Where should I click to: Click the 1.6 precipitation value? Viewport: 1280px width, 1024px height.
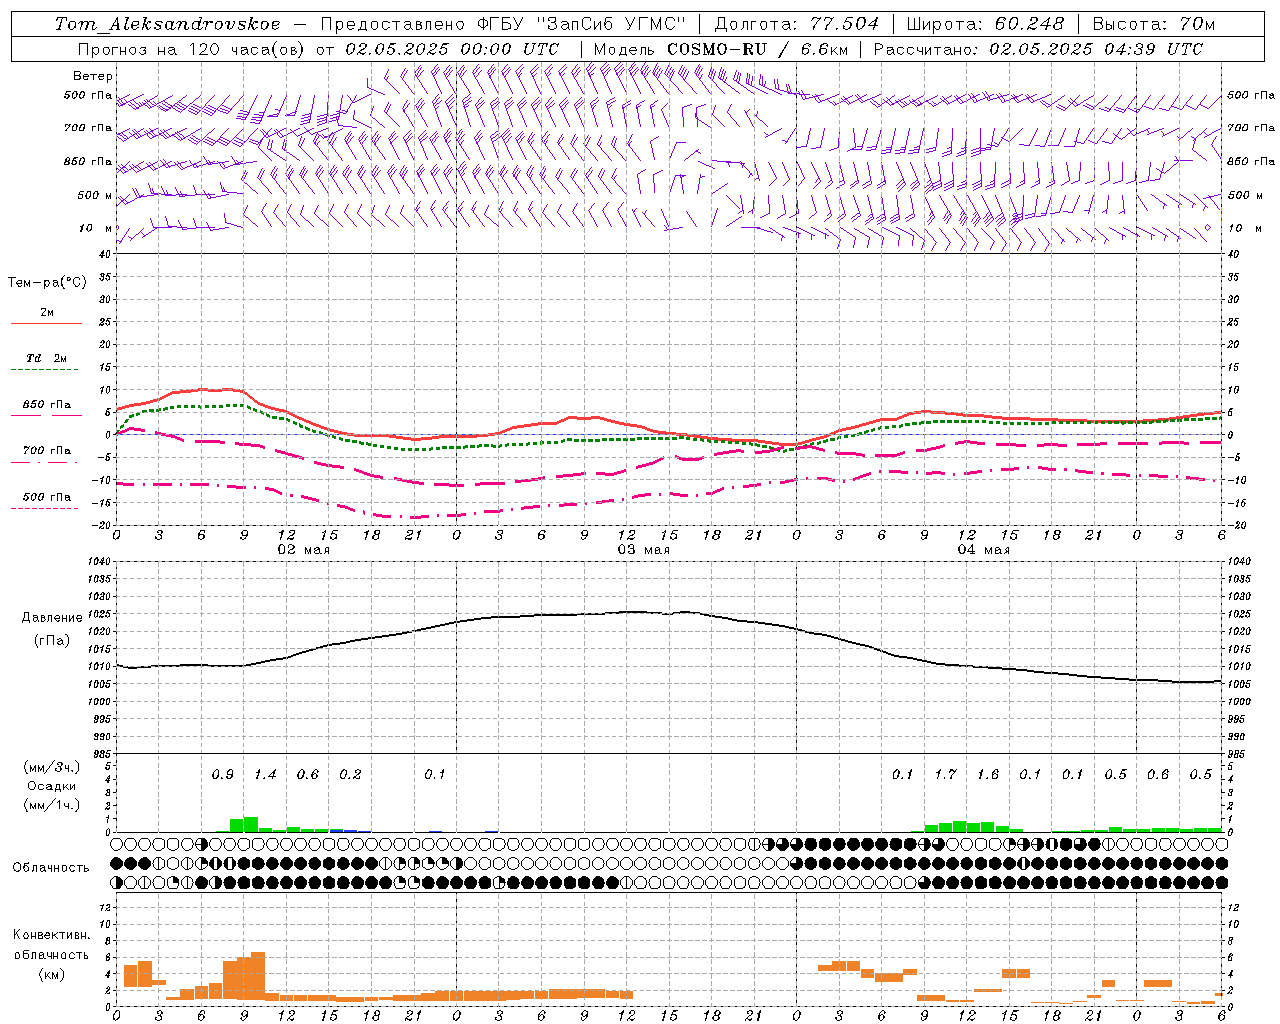click(988, 774)
